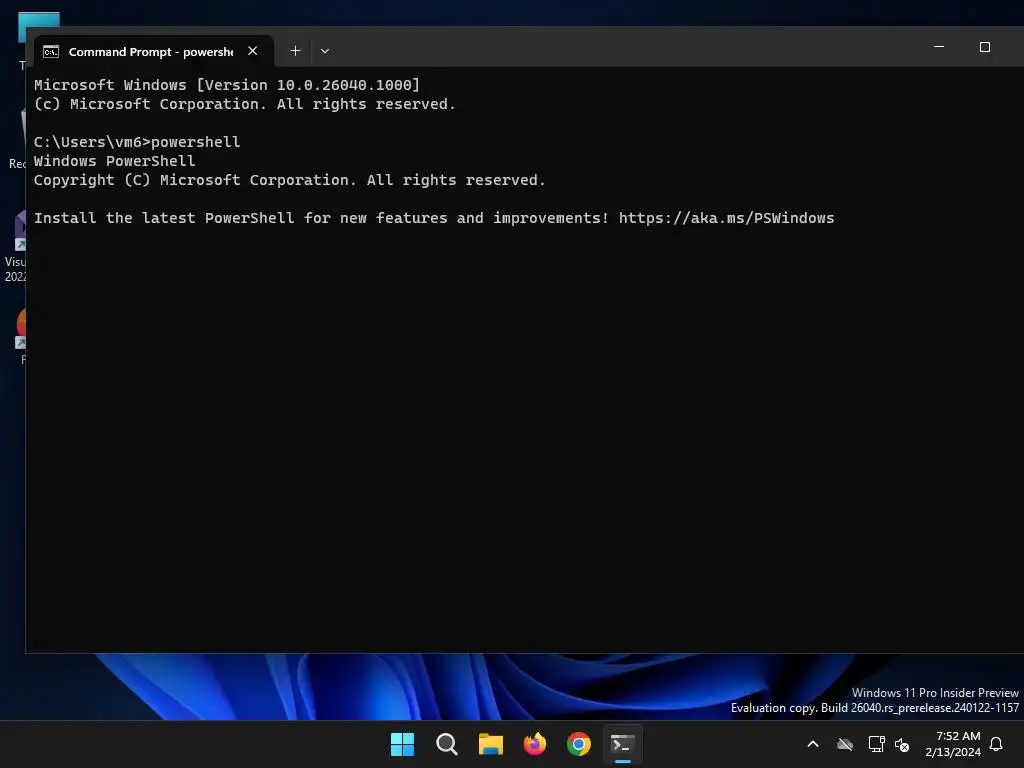Image resolution: width=1024 pixels, height=768 pixels.
Task: Open taskbar Search
Action: tap(447, 744)
